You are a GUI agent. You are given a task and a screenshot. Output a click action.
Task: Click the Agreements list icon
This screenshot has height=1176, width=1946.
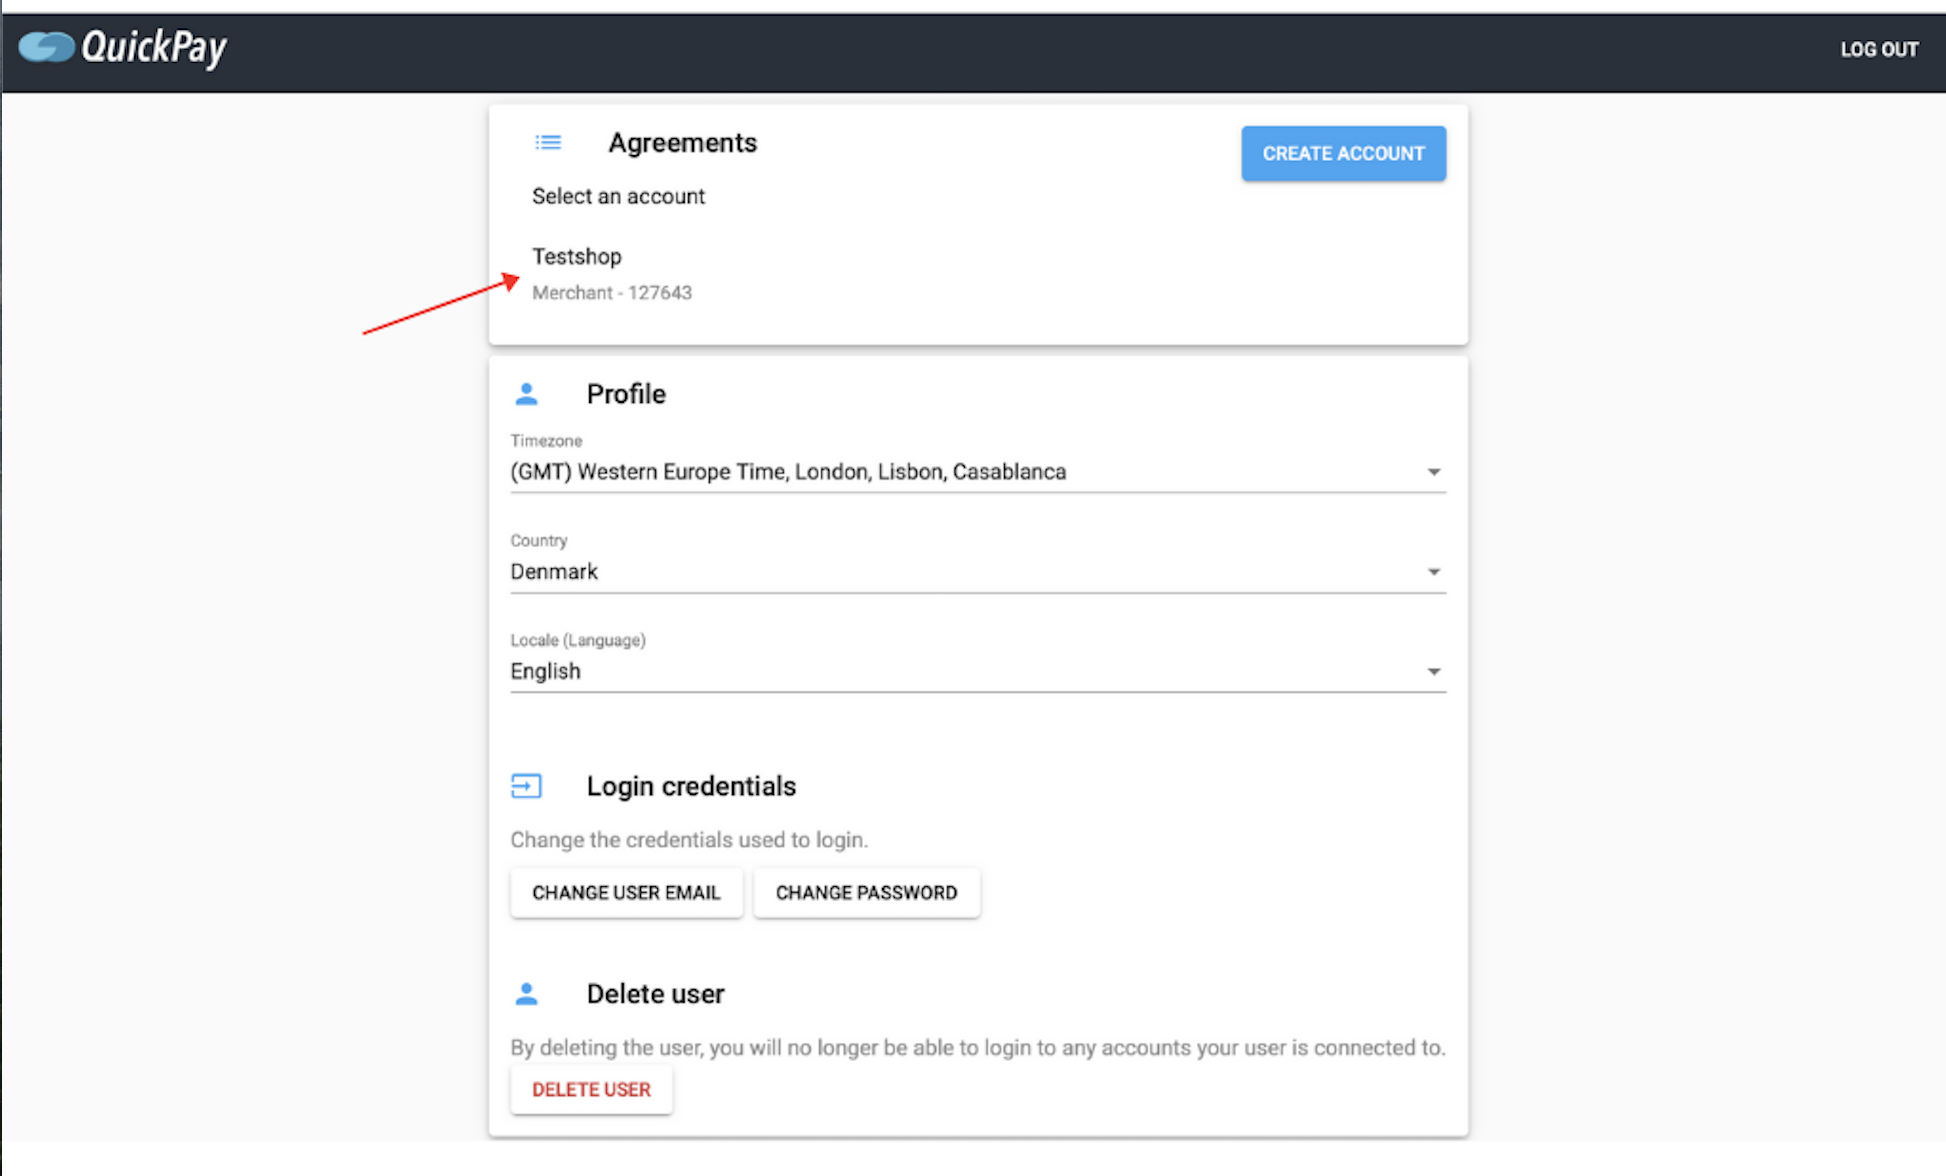click(x=548, y=143)
